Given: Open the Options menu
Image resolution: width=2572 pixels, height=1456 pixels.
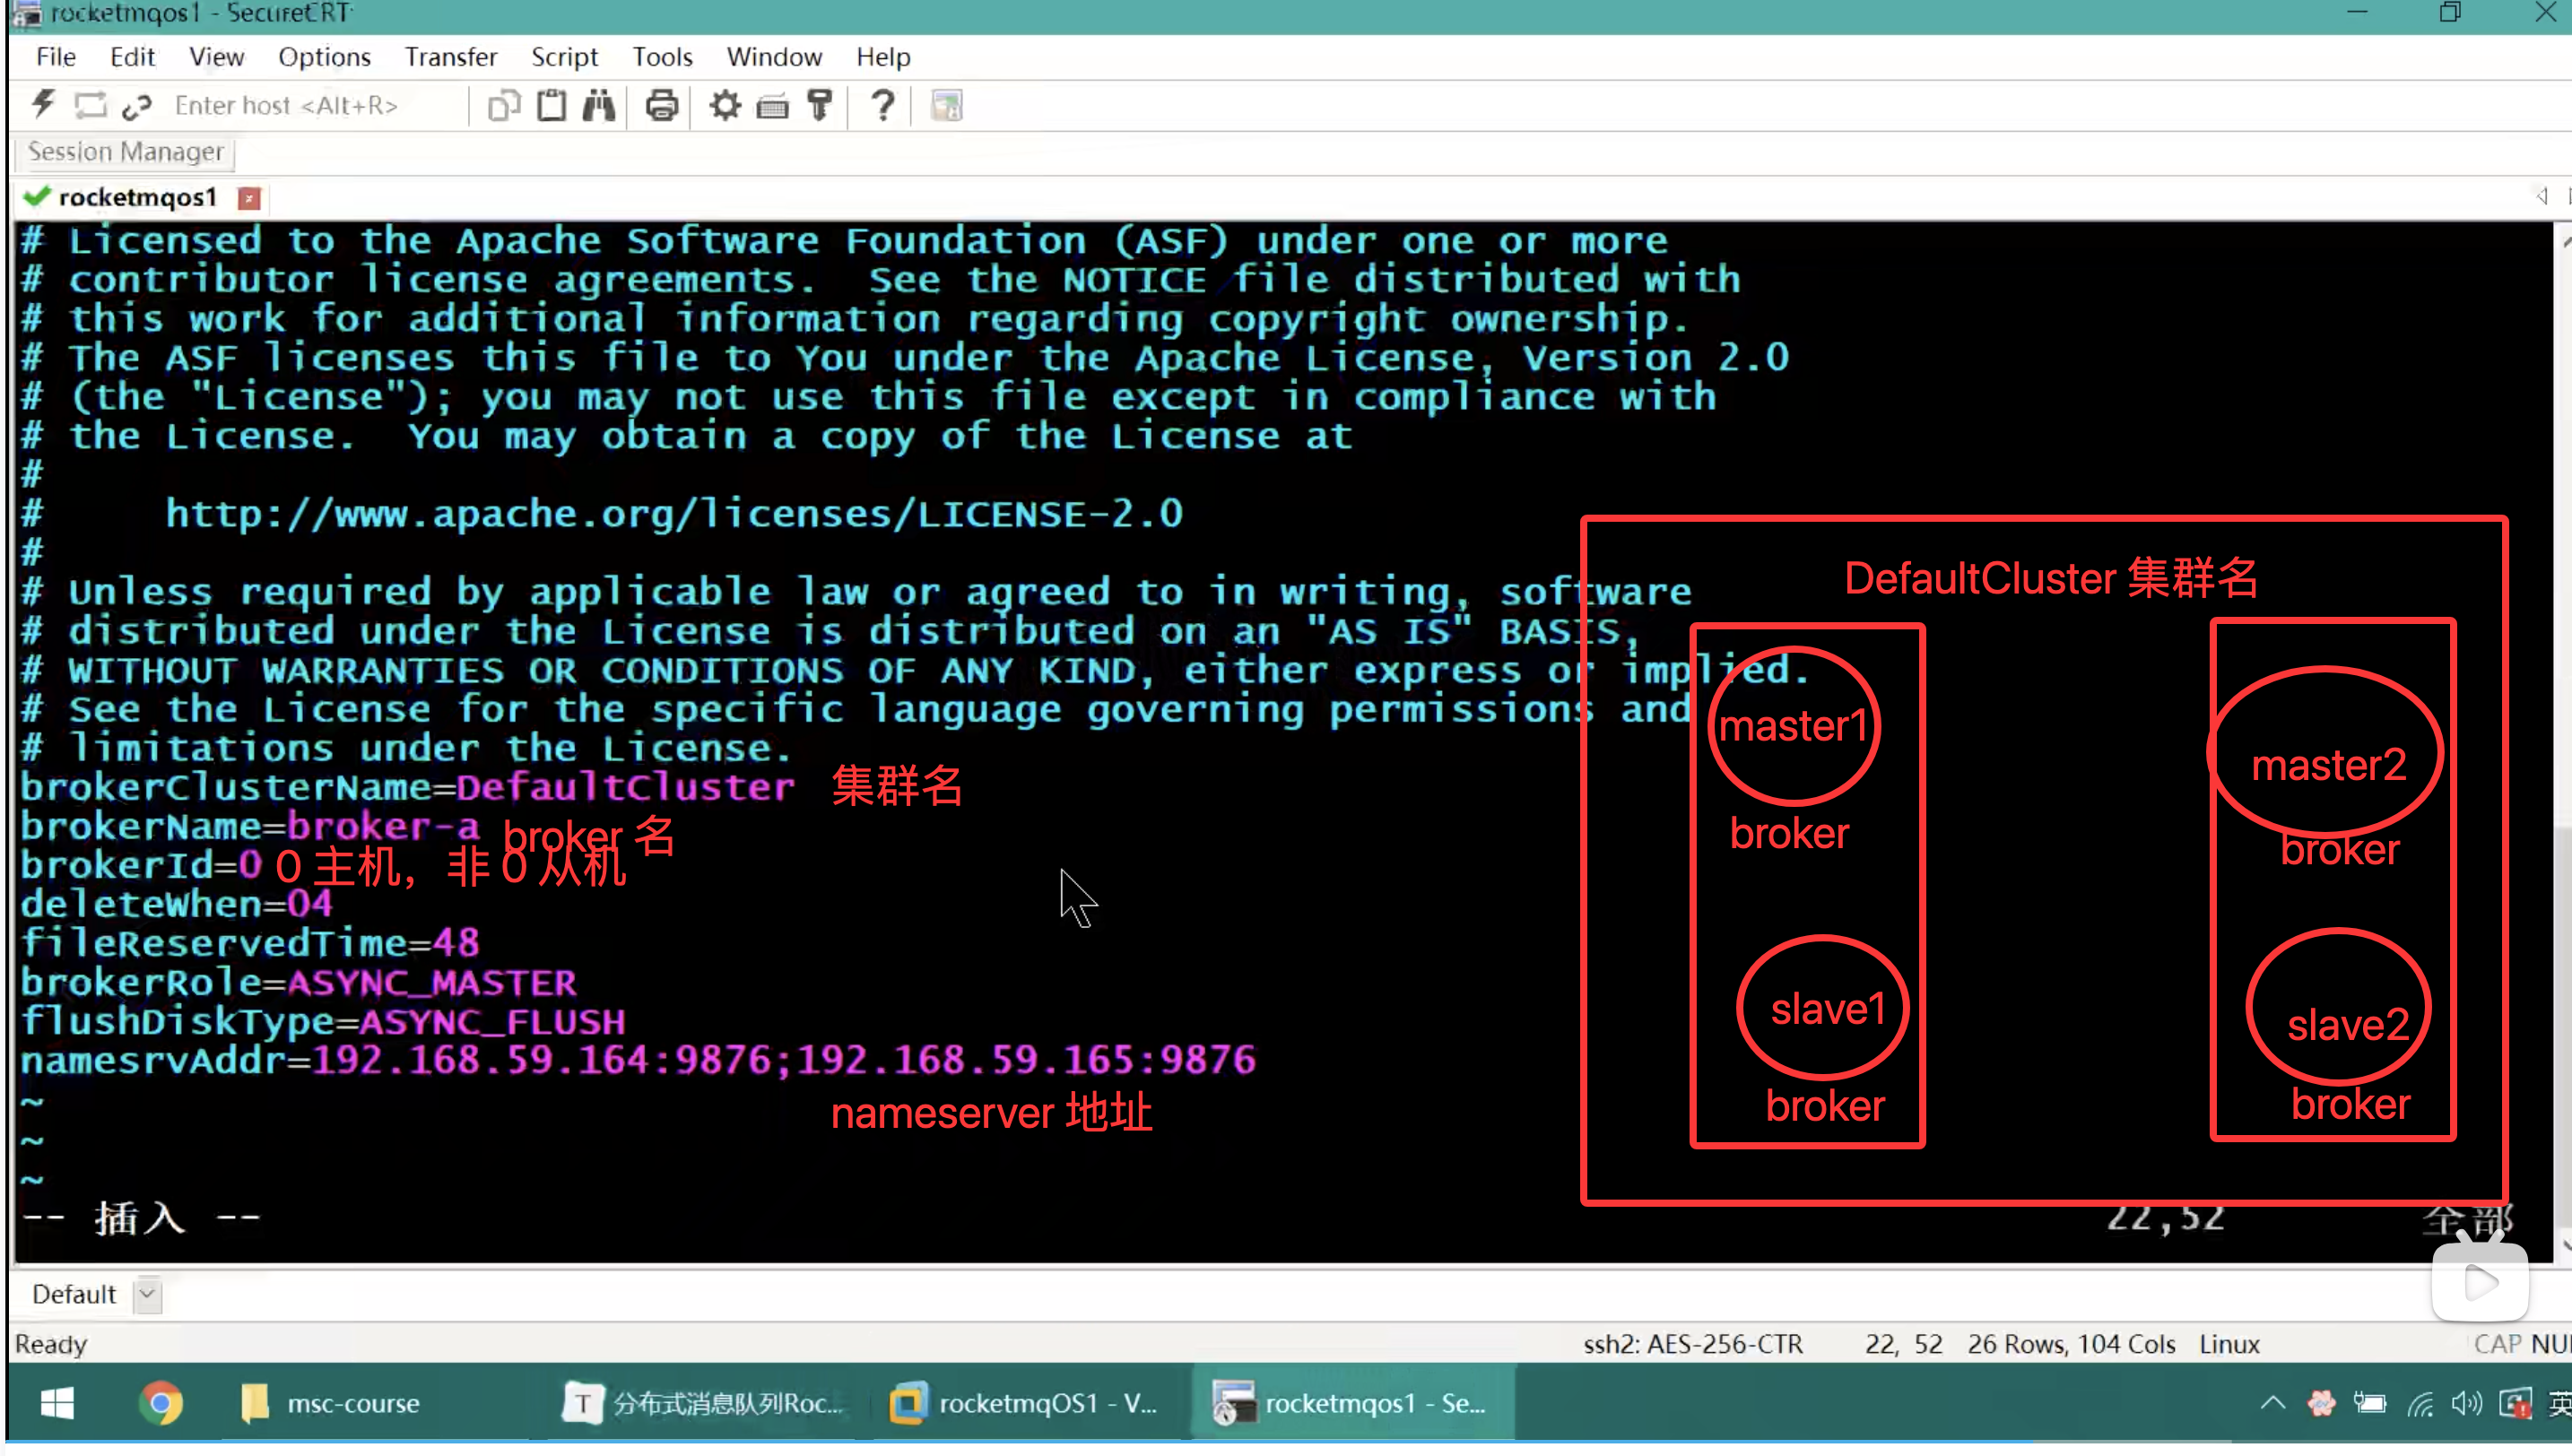Looking at the screenshot, I should pos(324,57).
